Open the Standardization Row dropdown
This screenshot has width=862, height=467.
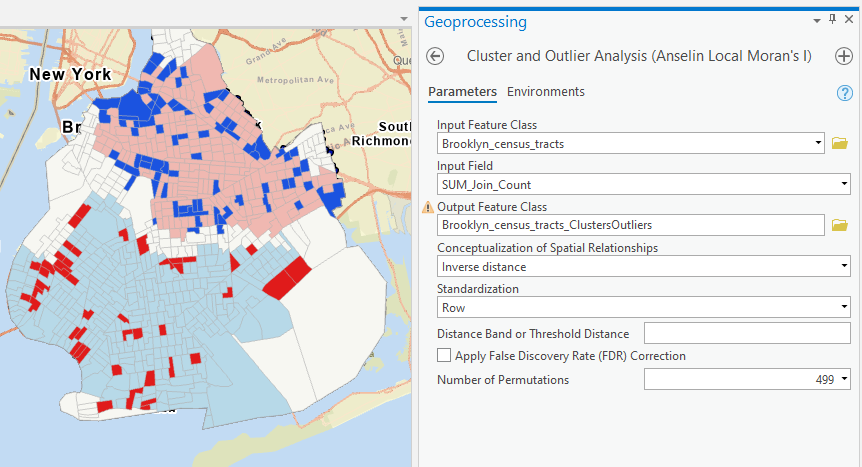click(x=844, y=308)
